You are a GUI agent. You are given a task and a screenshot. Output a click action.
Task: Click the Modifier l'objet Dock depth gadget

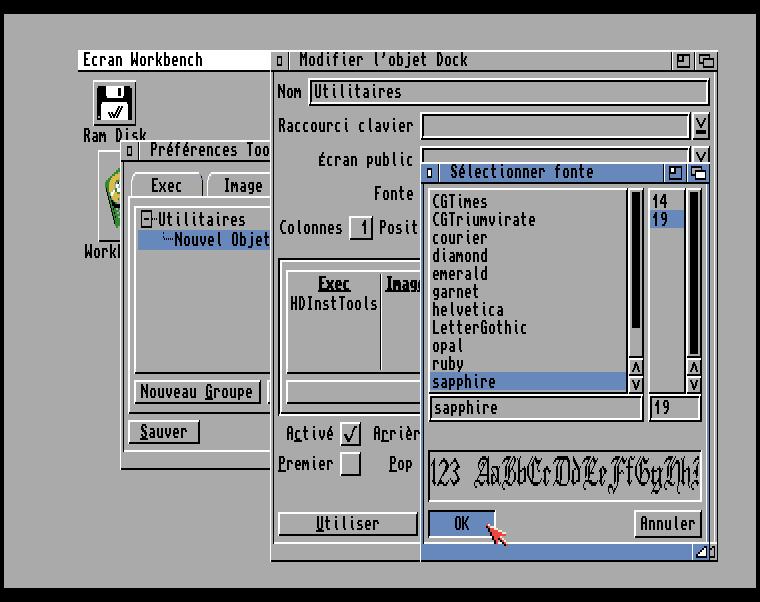(x=706, y=61)
